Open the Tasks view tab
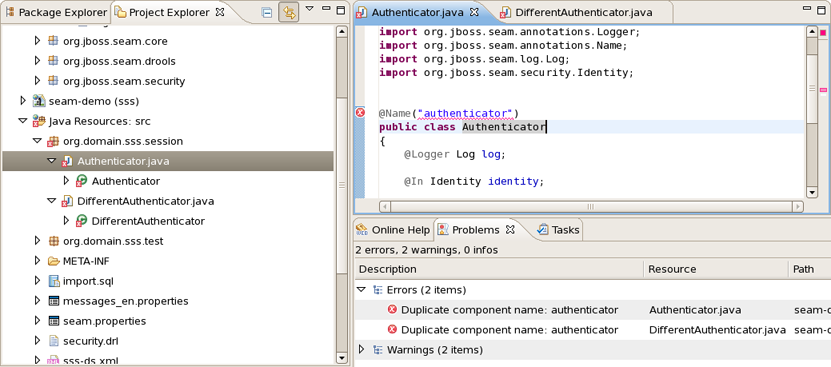Screen dimensions: 831x367 click(559, 230)
